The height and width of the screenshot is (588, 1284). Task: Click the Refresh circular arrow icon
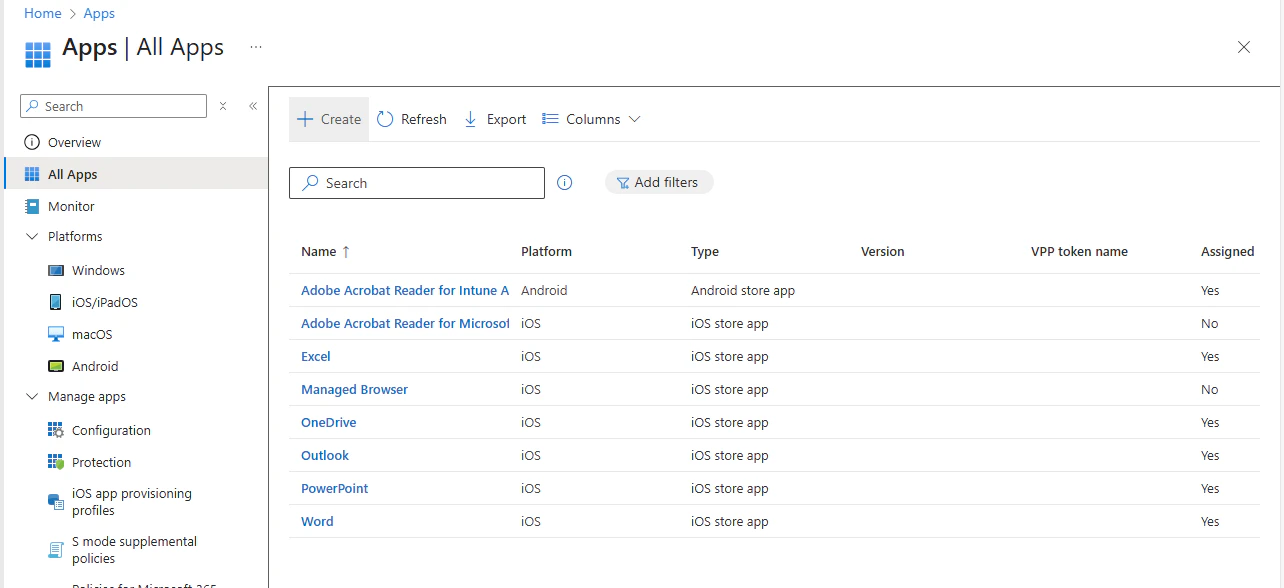point(385,119)
